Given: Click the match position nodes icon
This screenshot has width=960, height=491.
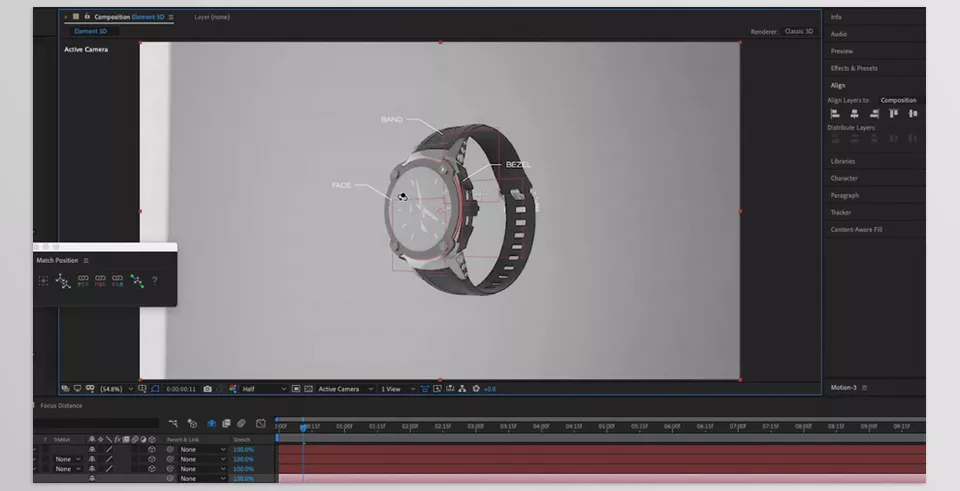Looking at the screenshot, I should tap(62, 281).
